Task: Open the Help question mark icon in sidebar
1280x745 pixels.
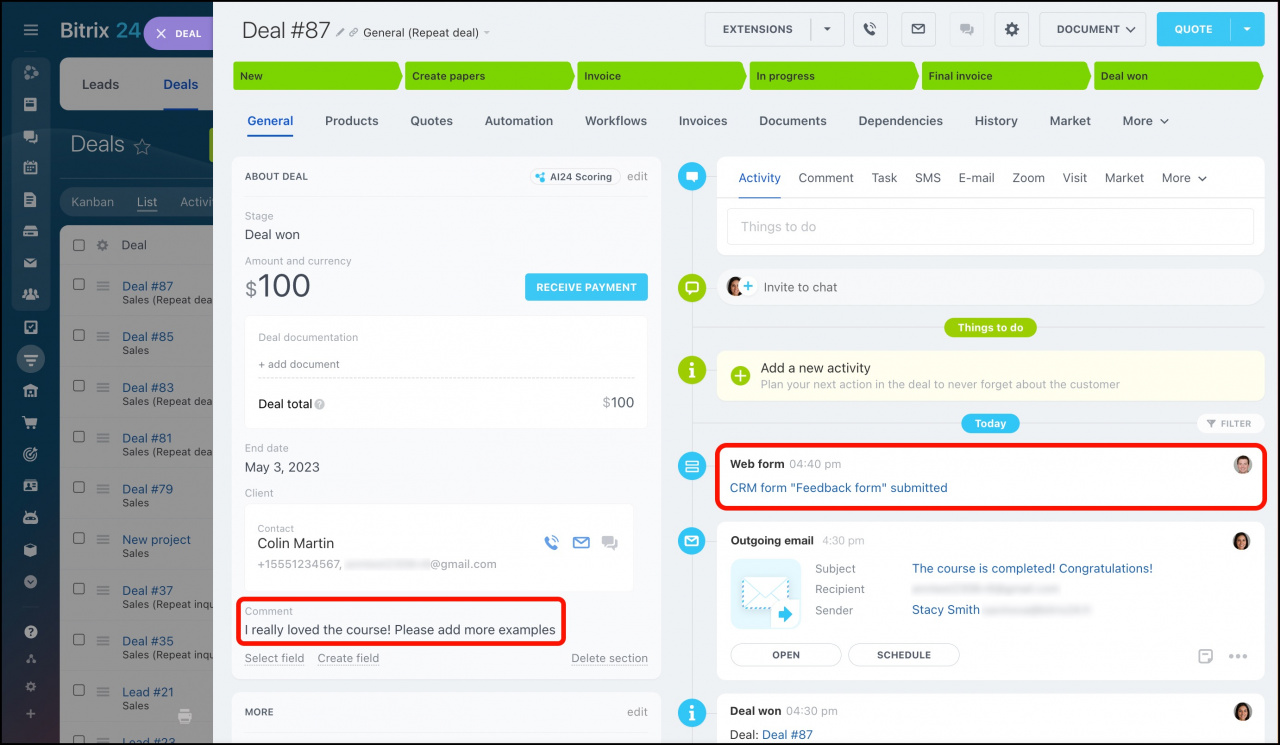Action: pos(31,632)
